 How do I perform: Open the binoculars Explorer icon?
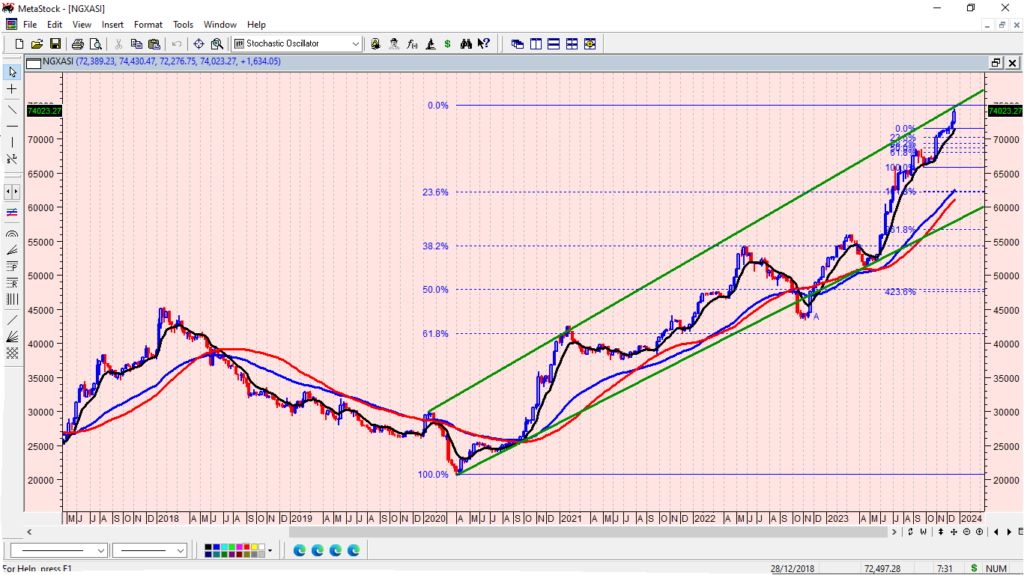tap(465, 44)
